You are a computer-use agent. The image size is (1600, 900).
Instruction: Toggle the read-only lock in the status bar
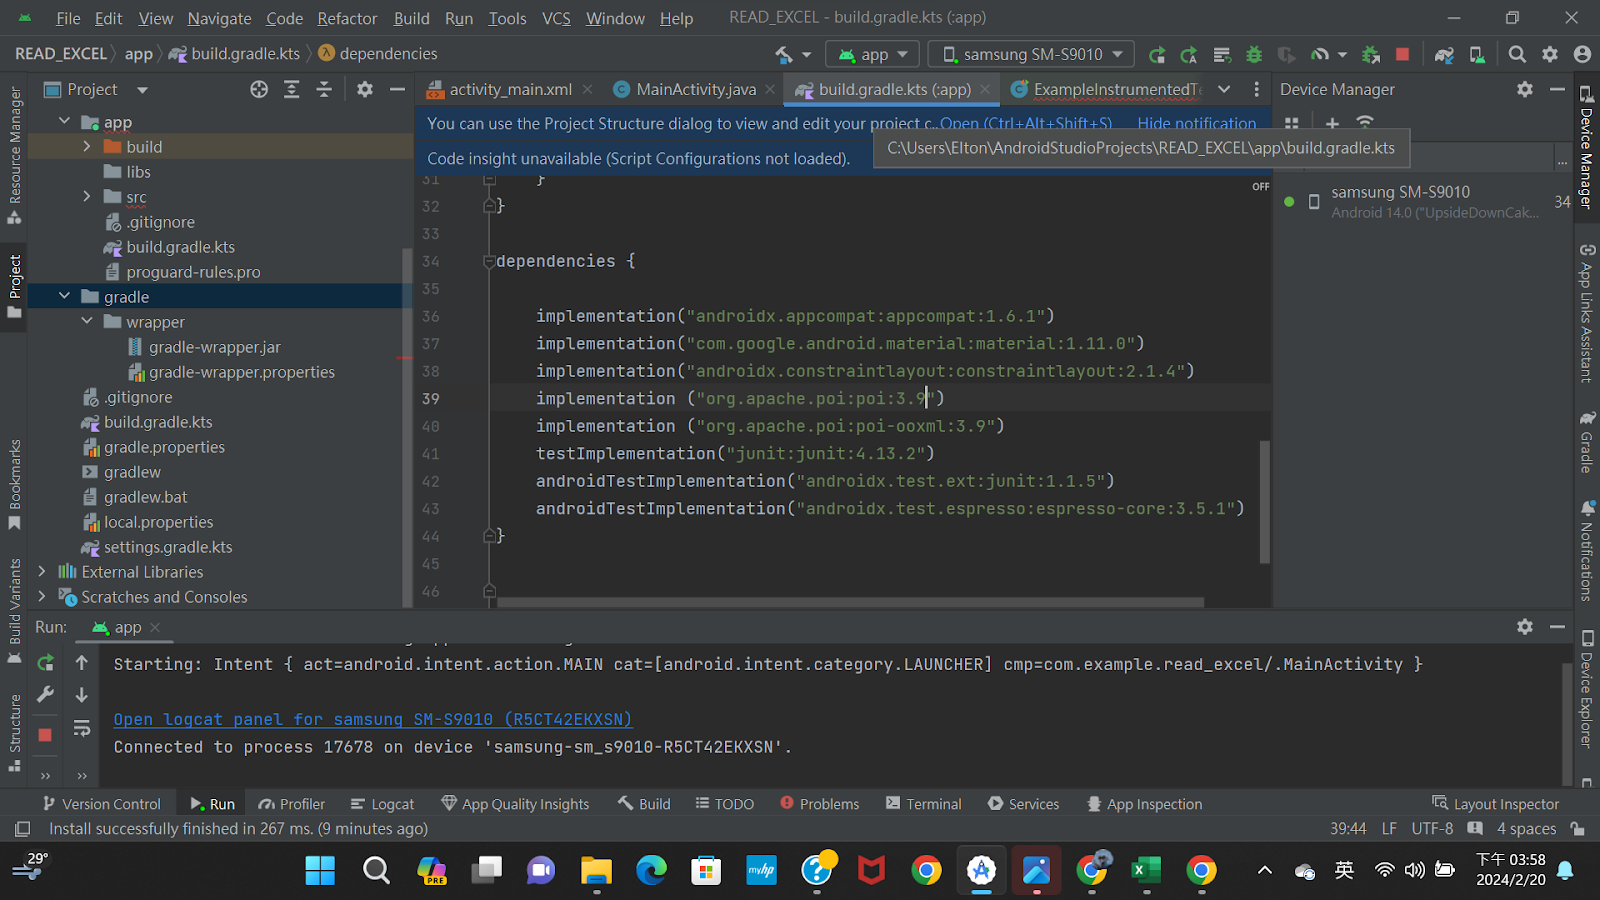1577,829
